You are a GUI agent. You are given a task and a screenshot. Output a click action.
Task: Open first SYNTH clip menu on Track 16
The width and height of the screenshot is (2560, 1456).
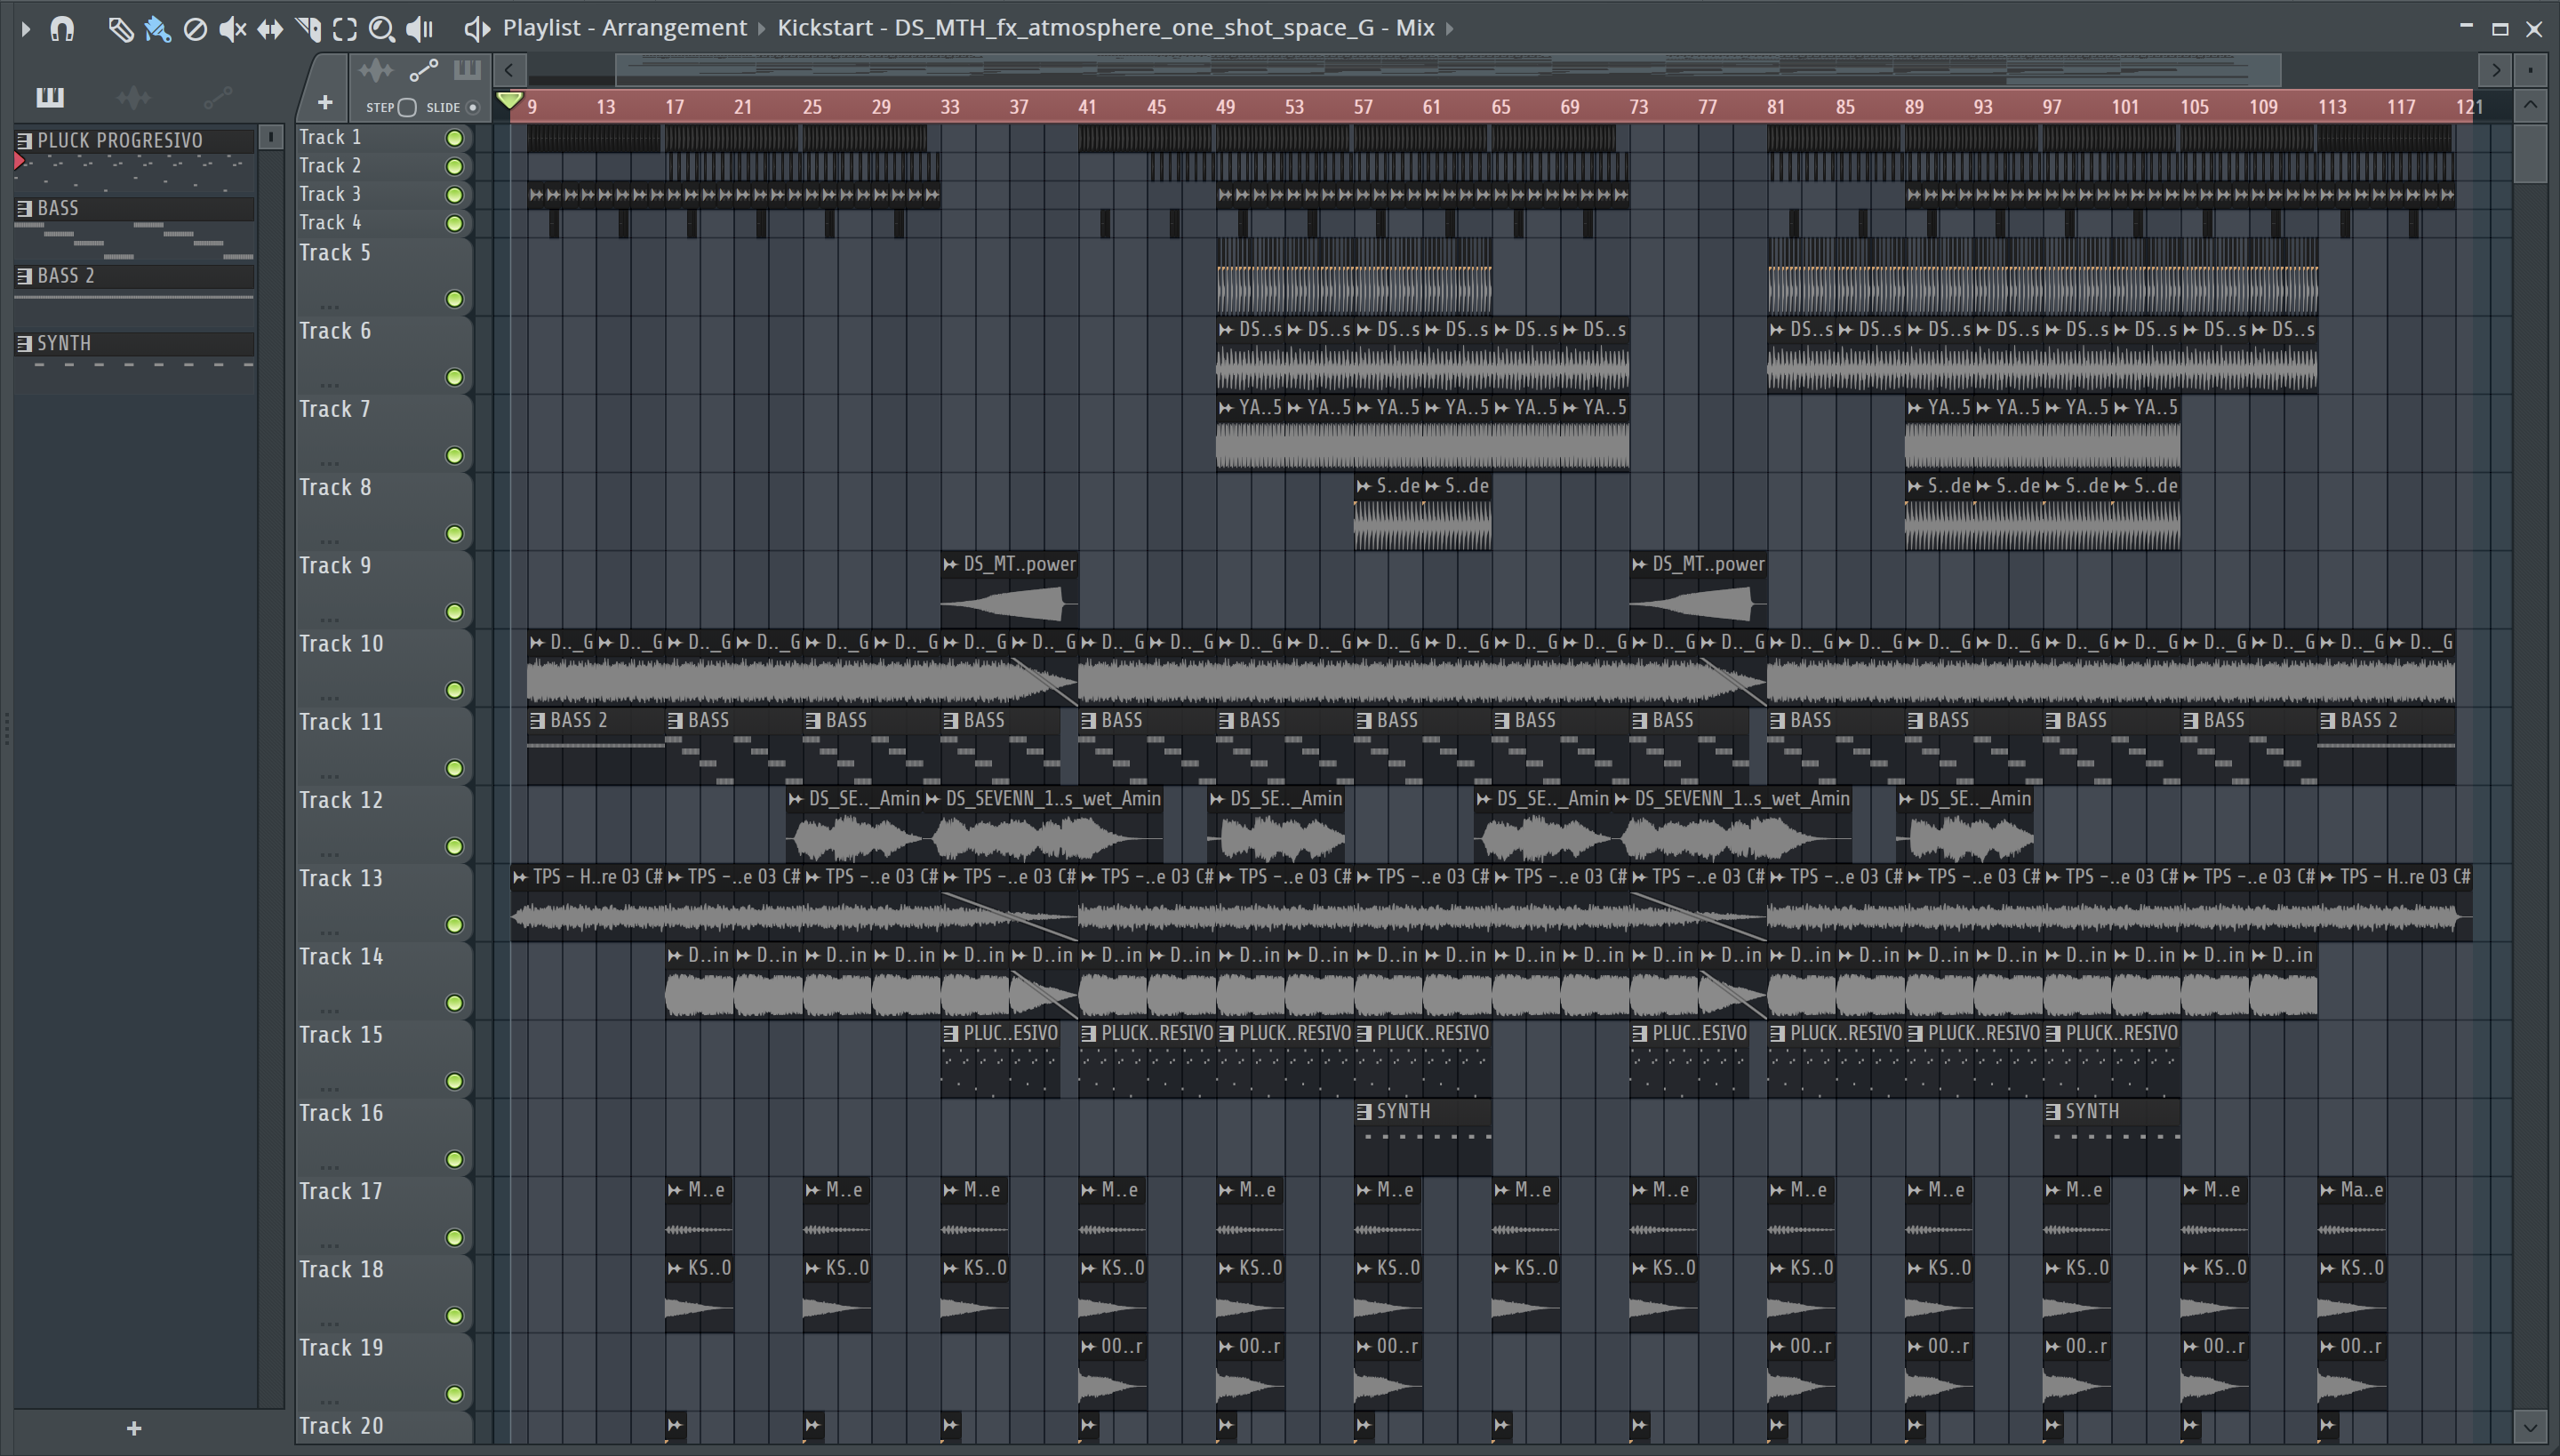1364,1112
